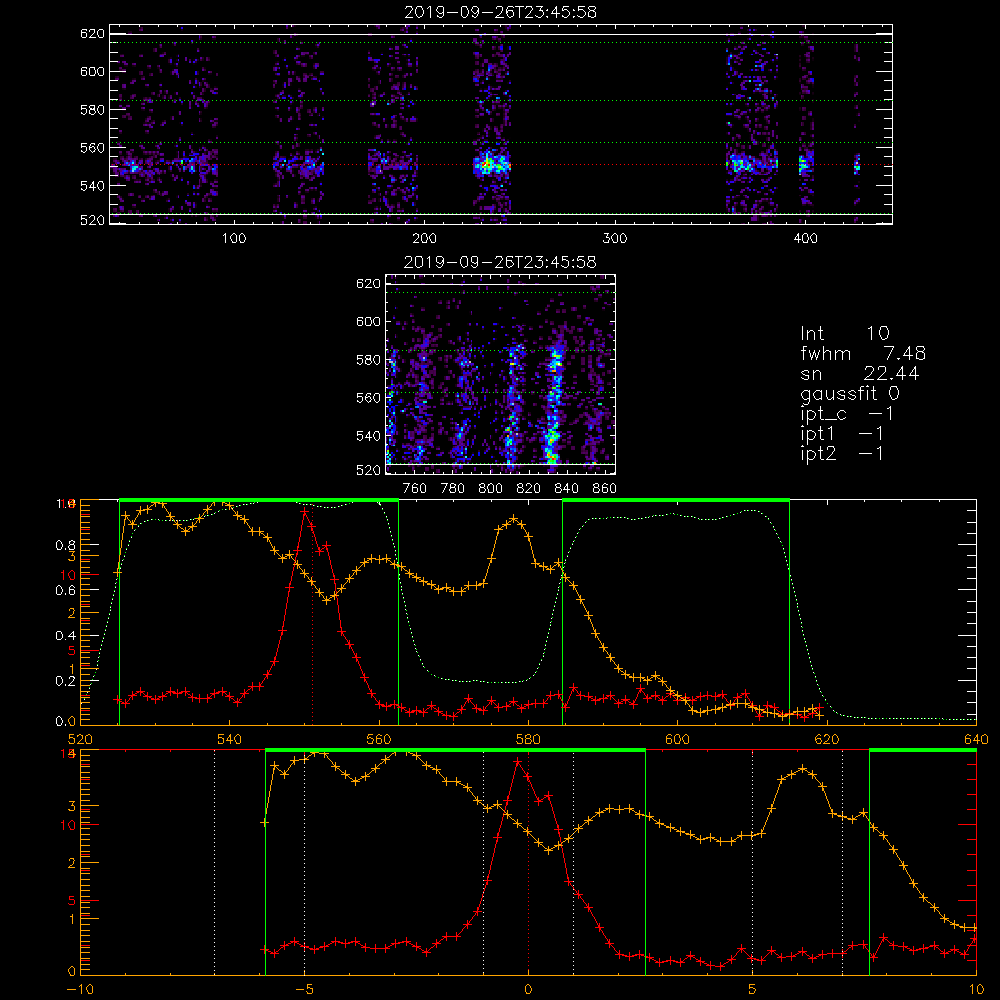Select the 'fwhm 7.48' readout
This screenshot has height=1000, width=1000.
tap(863, 353)
